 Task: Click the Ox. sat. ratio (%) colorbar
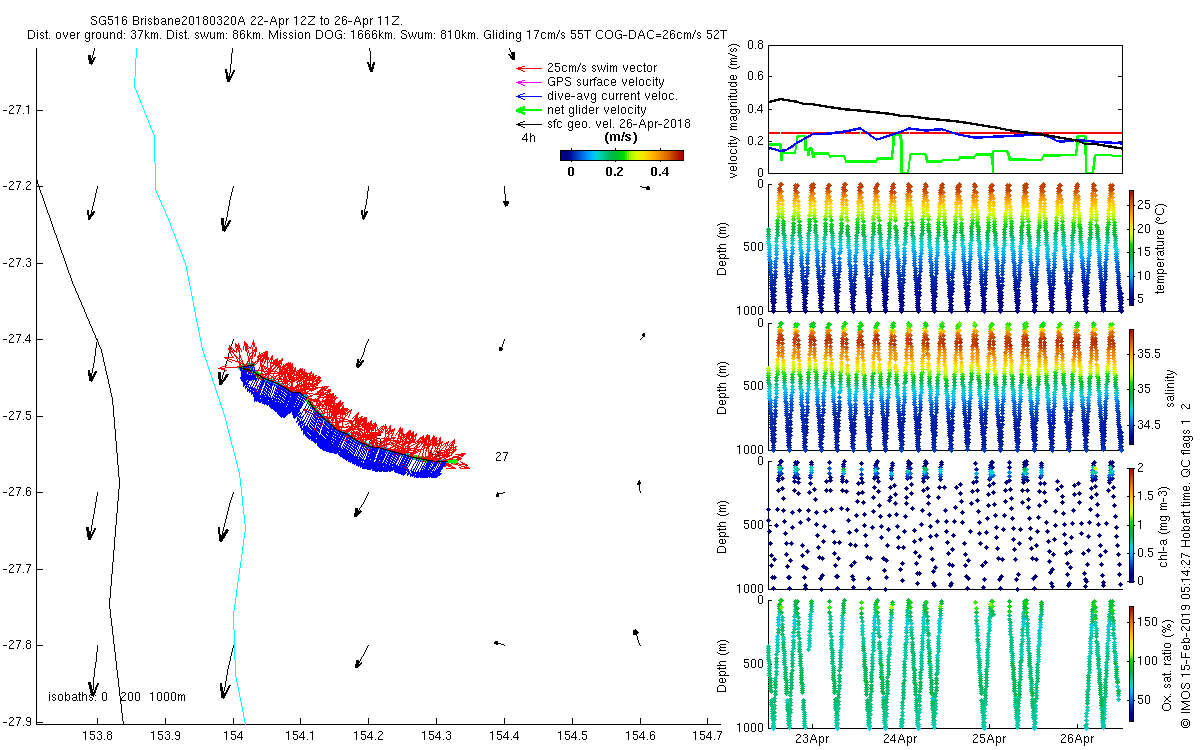click(x=1132, y=661)
